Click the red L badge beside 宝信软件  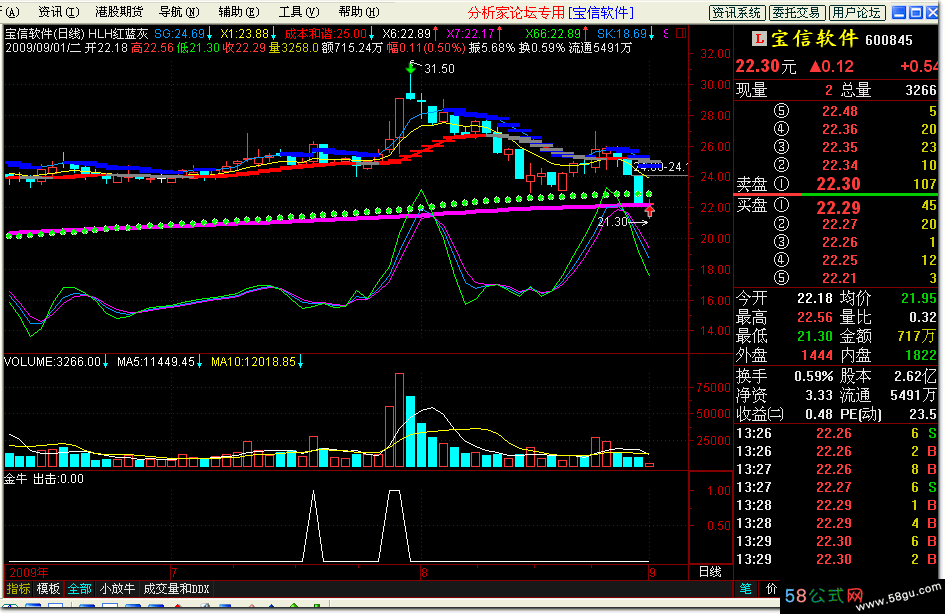(759, 39)
